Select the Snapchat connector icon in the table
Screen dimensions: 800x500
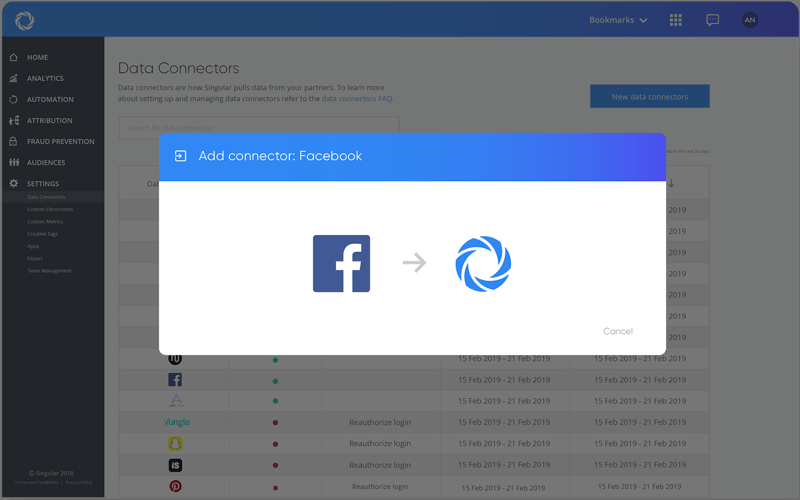click(x=175, y=443)
